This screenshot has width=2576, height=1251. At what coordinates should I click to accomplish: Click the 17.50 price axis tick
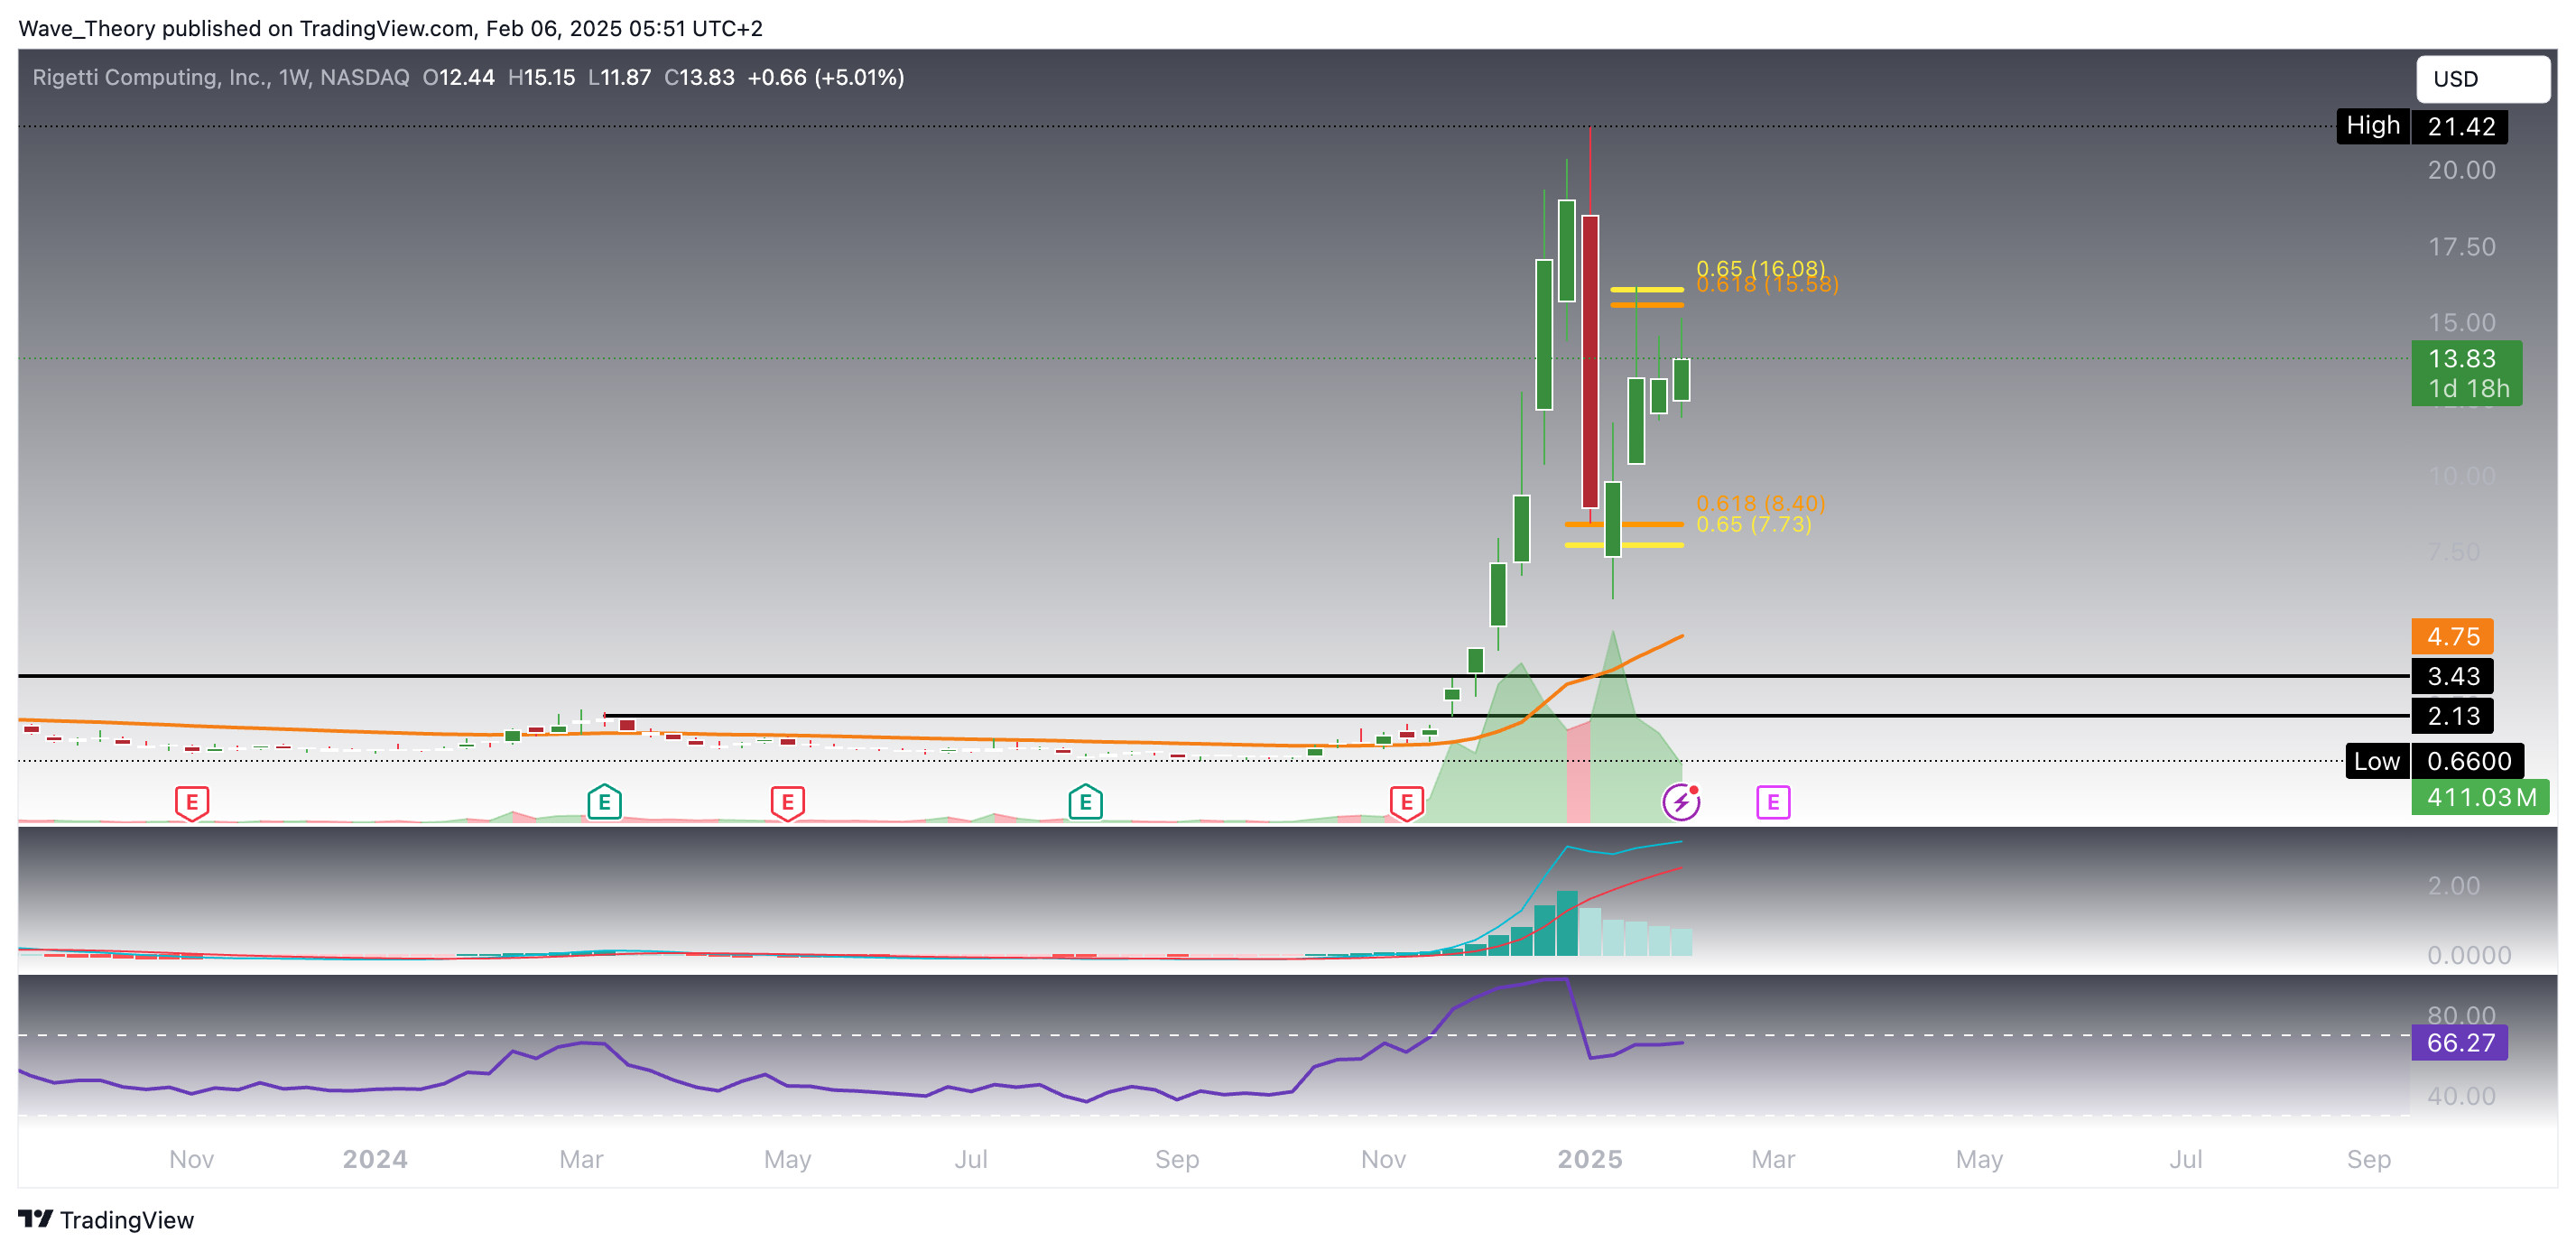tap(2461, 247)
